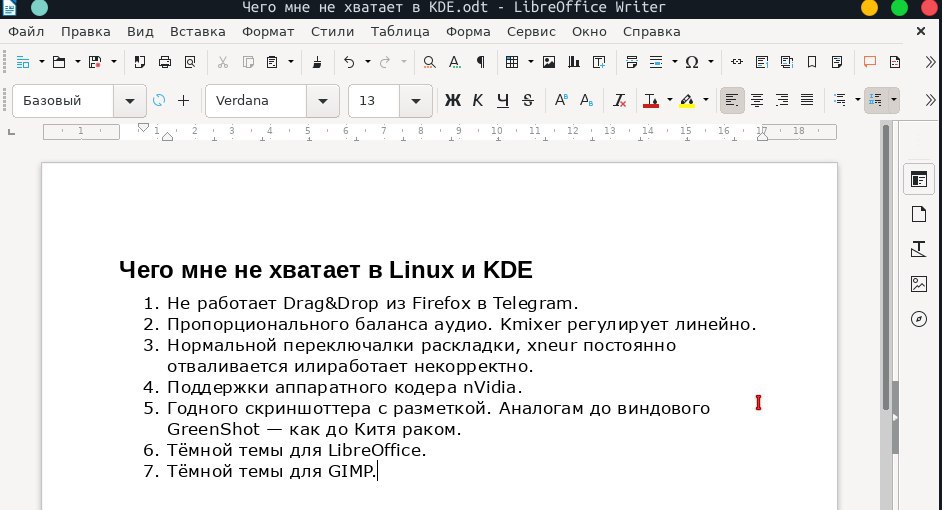Open highlight color palette arrow

[705, 100]
